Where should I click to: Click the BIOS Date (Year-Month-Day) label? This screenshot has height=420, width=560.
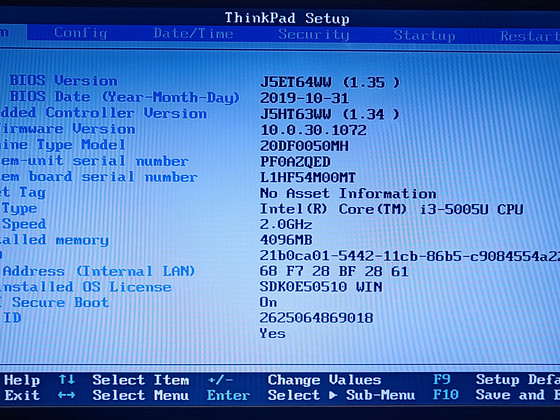[124, 97]
